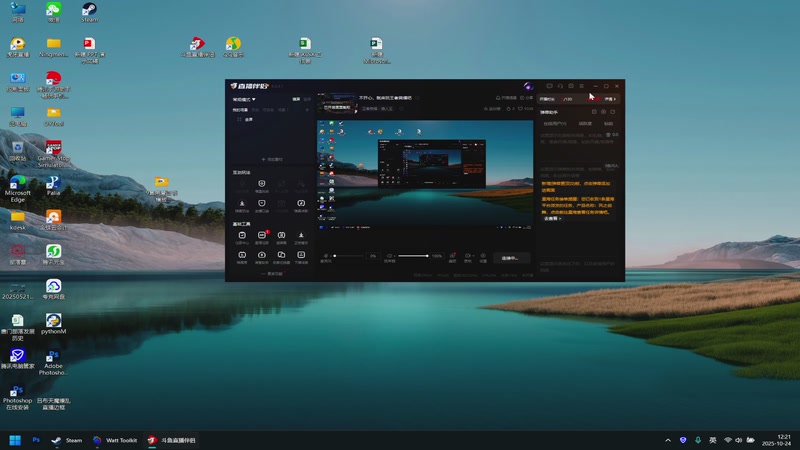Click the more functions link below tool grid
Viewport: 800px width, 450px height.
tap(272, 274)
